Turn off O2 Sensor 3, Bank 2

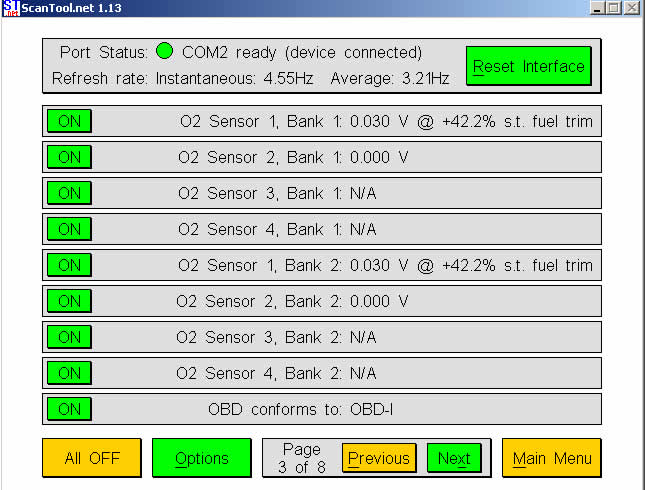[x=69, y=337]
